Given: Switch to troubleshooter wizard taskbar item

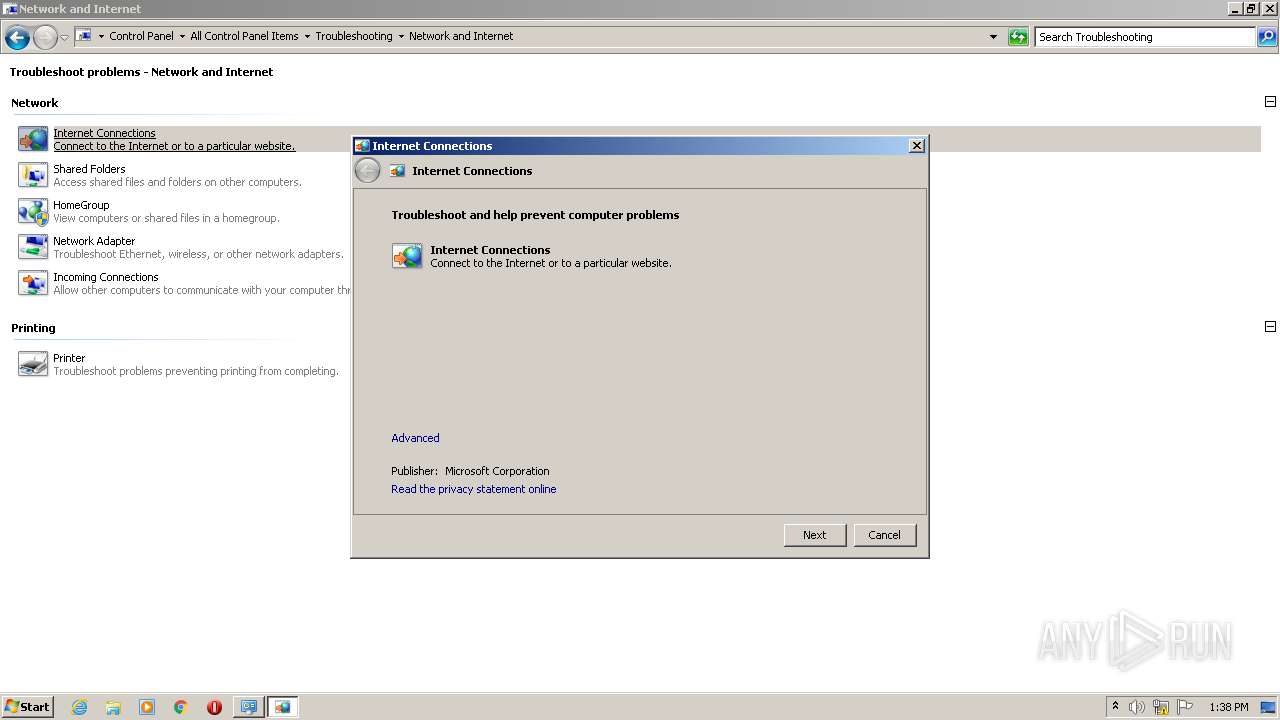Looking at the screenshot, I should click(282, 707).
